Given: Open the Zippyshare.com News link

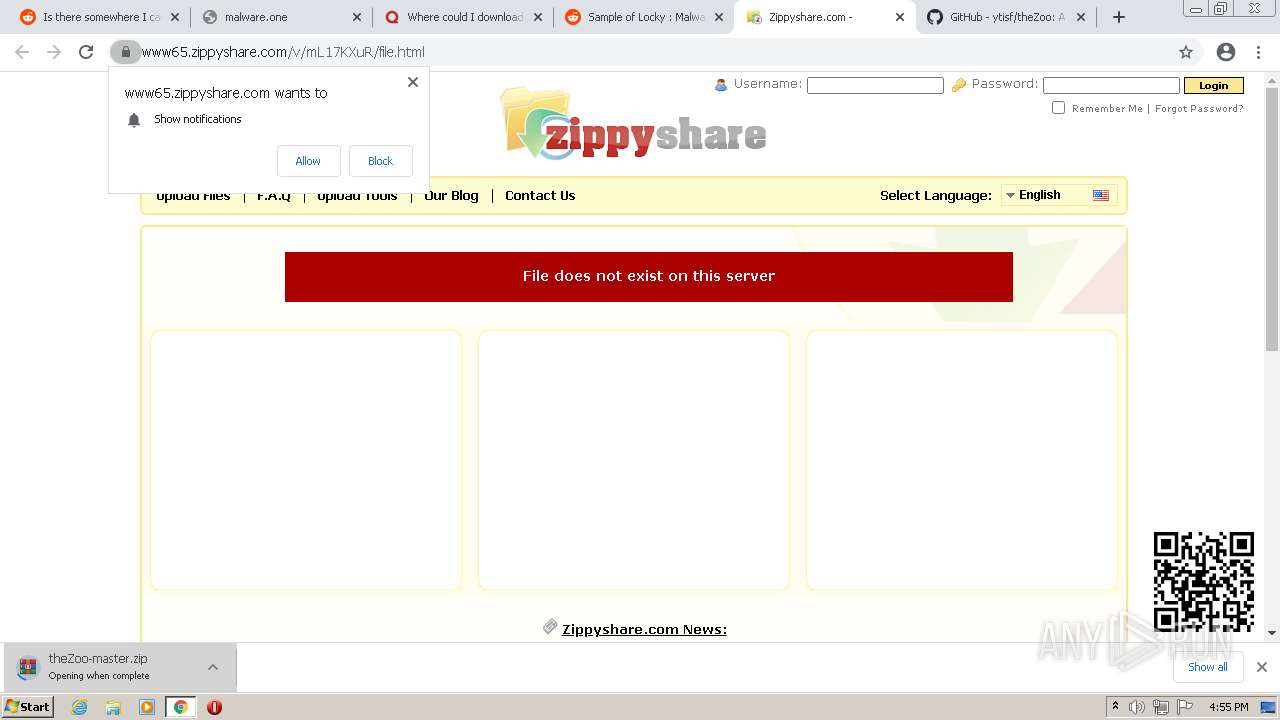Looking at the screenshot, I should click(644, 629).
